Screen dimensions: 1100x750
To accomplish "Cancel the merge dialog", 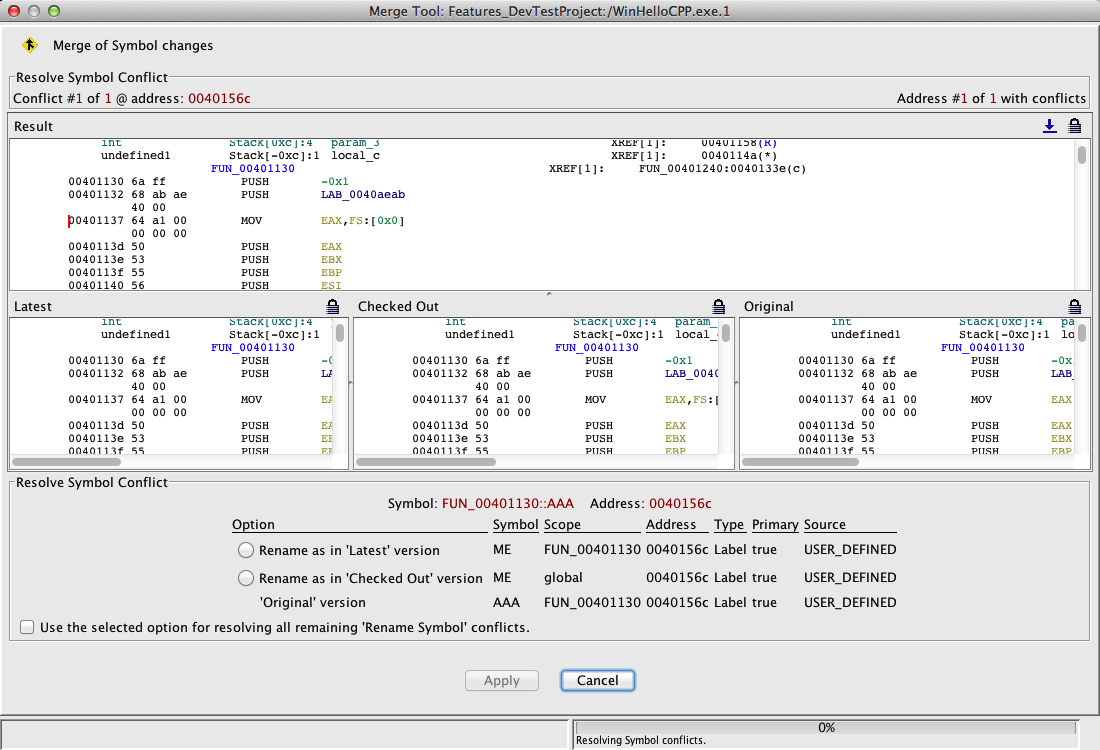I will (x=597, y=680).
